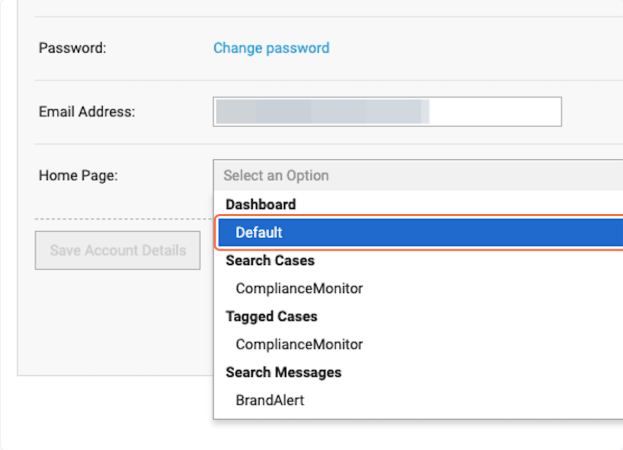Screen dimensions: 623x450
Task: Choose the Default dashboard option
Action: (421, 232)
